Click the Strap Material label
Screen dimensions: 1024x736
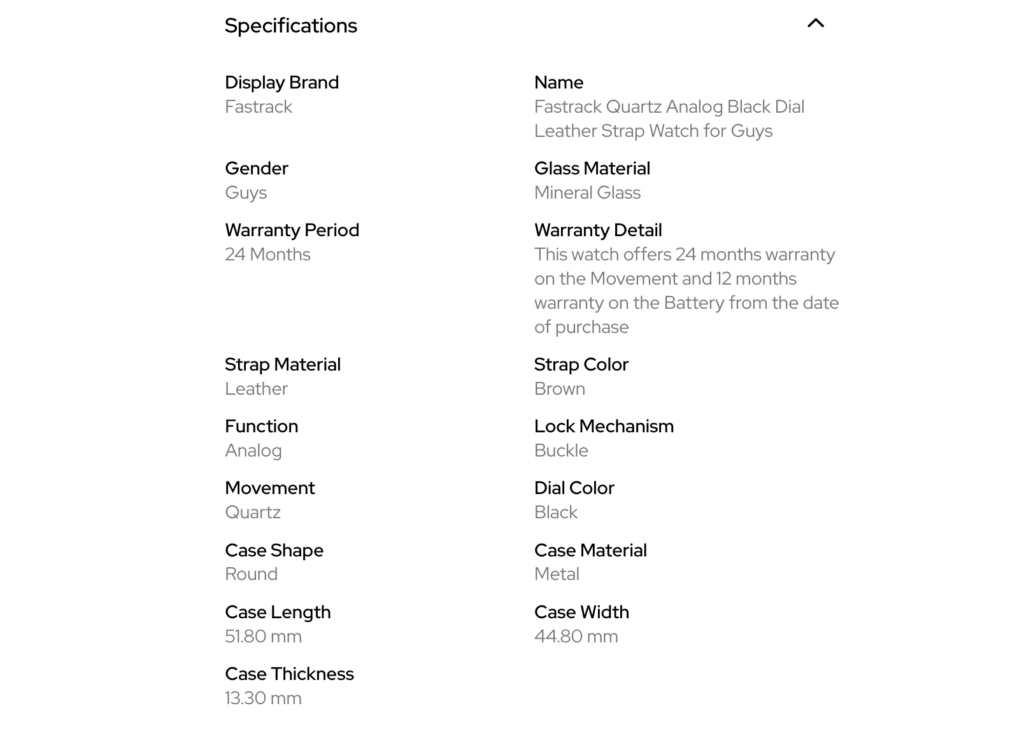click(282, 364)
